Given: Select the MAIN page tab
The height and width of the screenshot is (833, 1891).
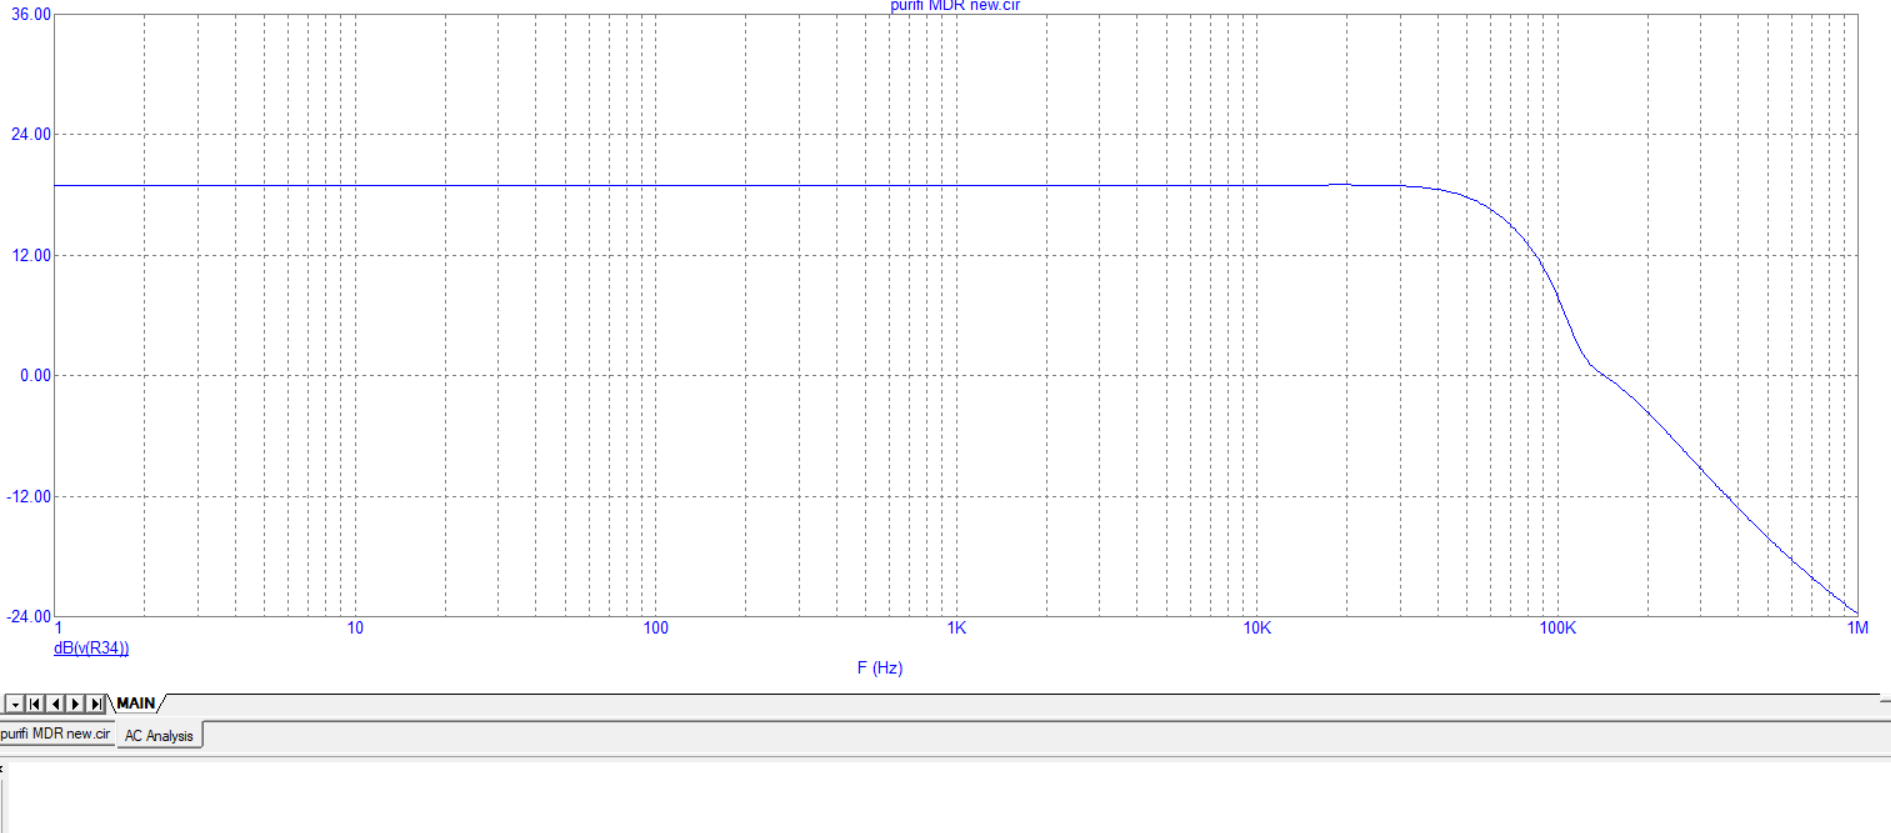Looking at the screenshot, I should pyautogui.click(x=136, y=704).
